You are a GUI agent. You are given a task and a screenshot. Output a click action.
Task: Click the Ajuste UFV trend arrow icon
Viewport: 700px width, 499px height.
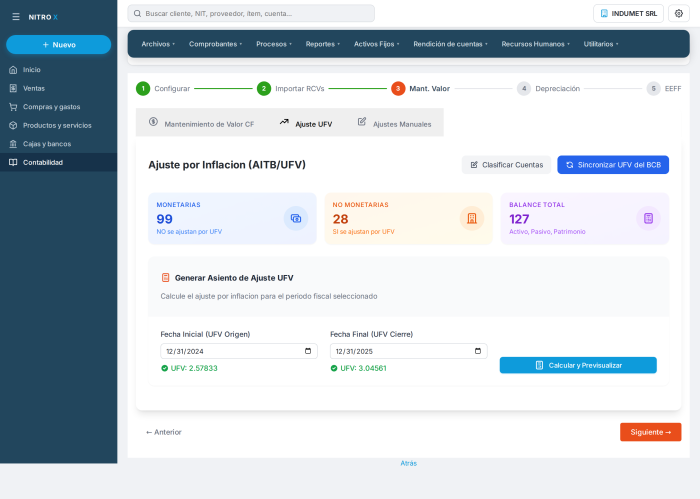[284, 121]
